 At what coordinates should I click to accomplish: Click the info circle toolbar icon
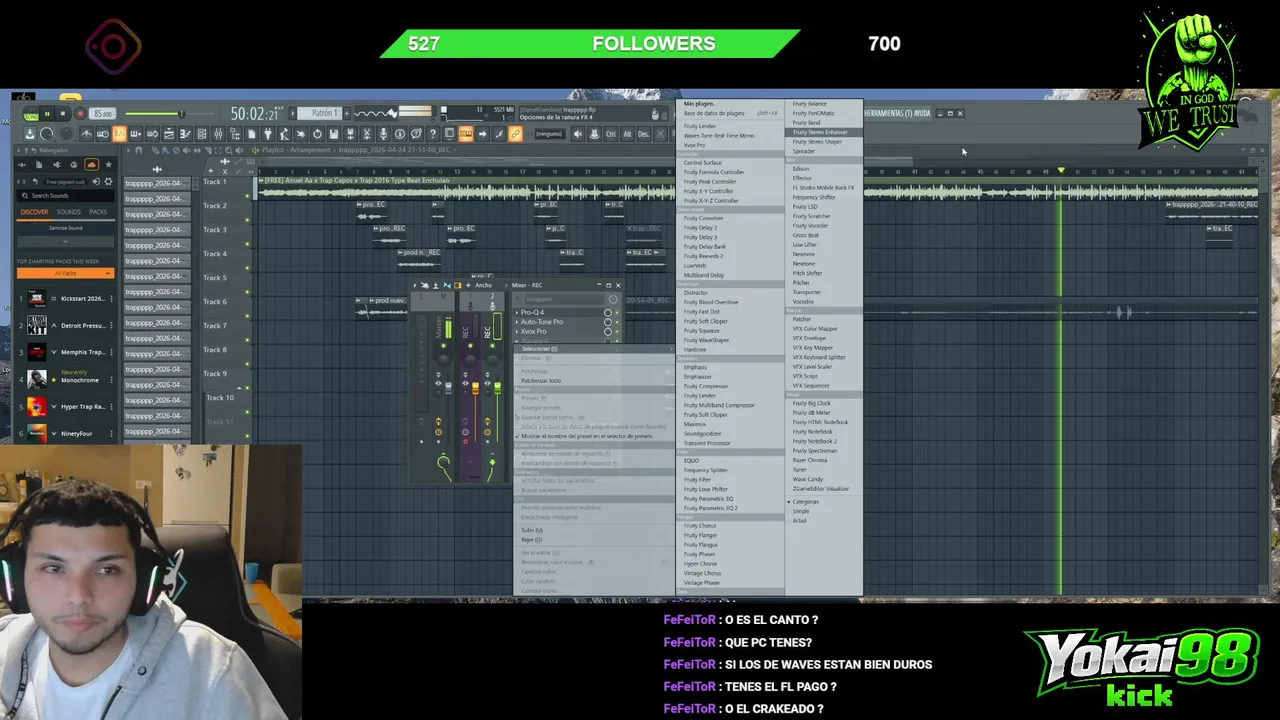[399, 134]
